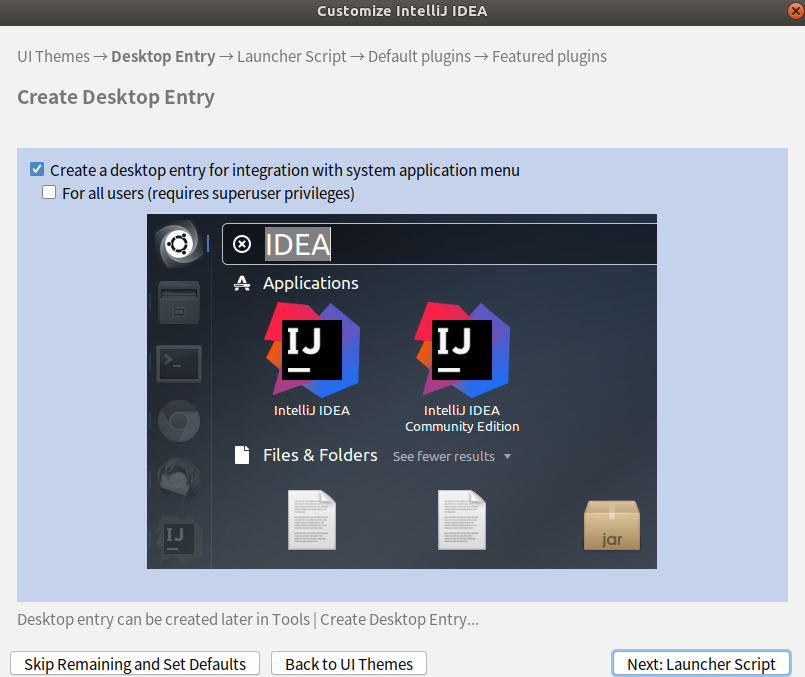The height and width of the screenshot is (677, 805).
Task: Click the clear search X icon in preview
Action: 242,244
